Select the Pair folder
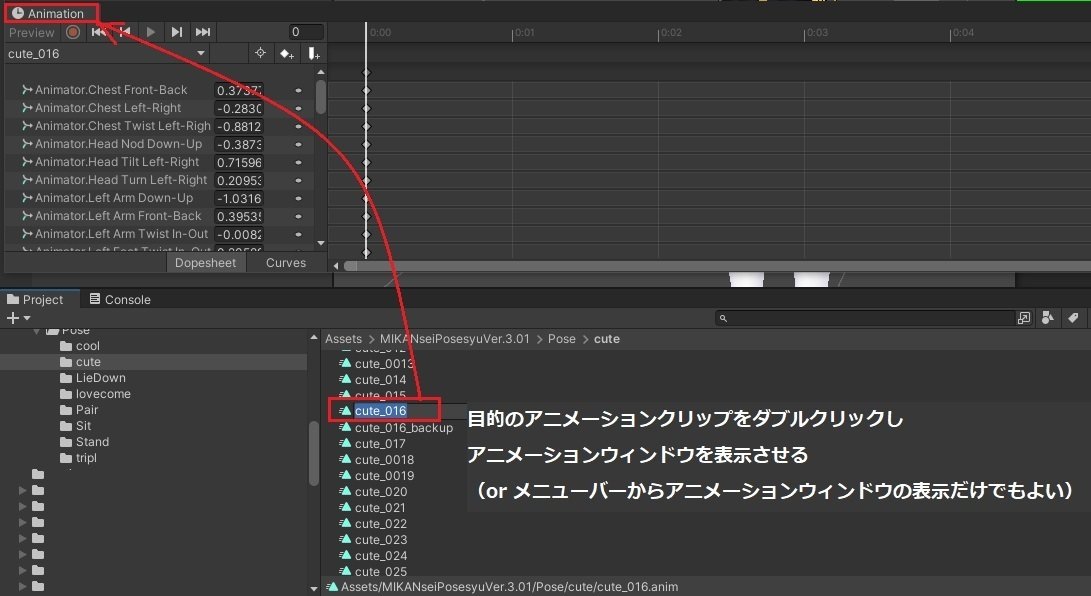 coord(79,410)
